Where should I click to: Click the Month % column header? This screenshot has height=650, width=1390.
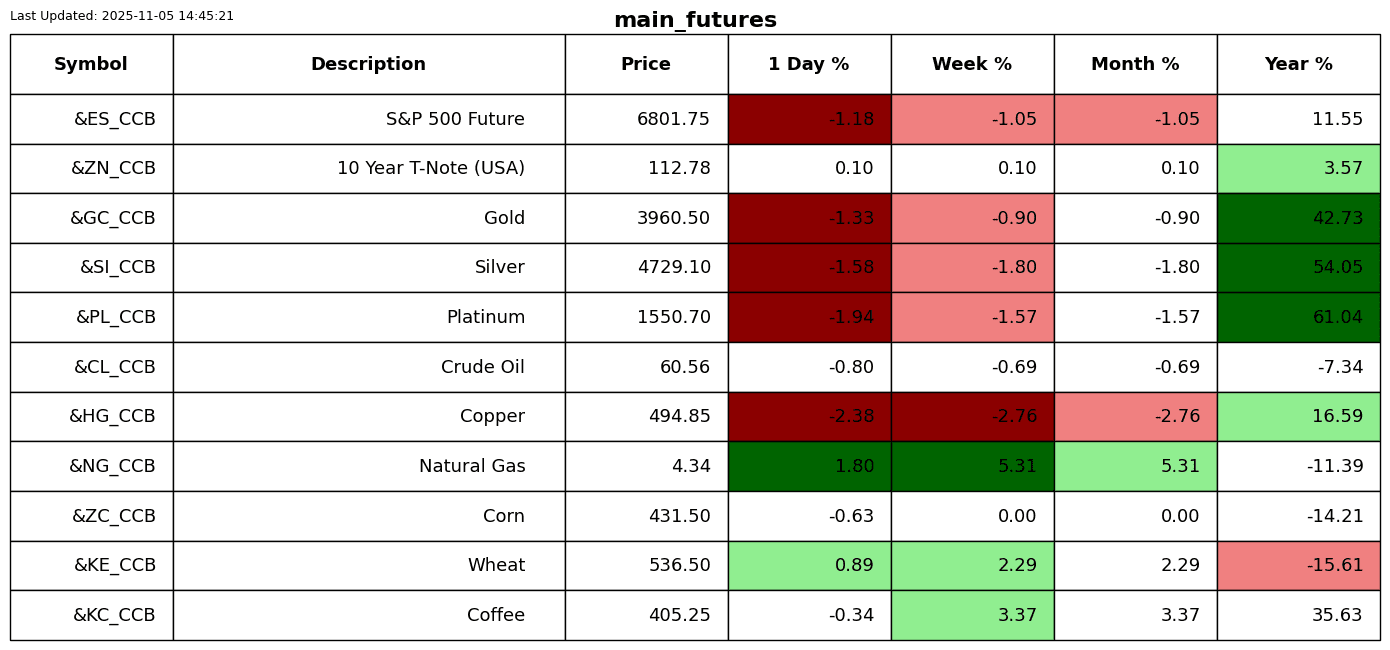(1135, 64)
